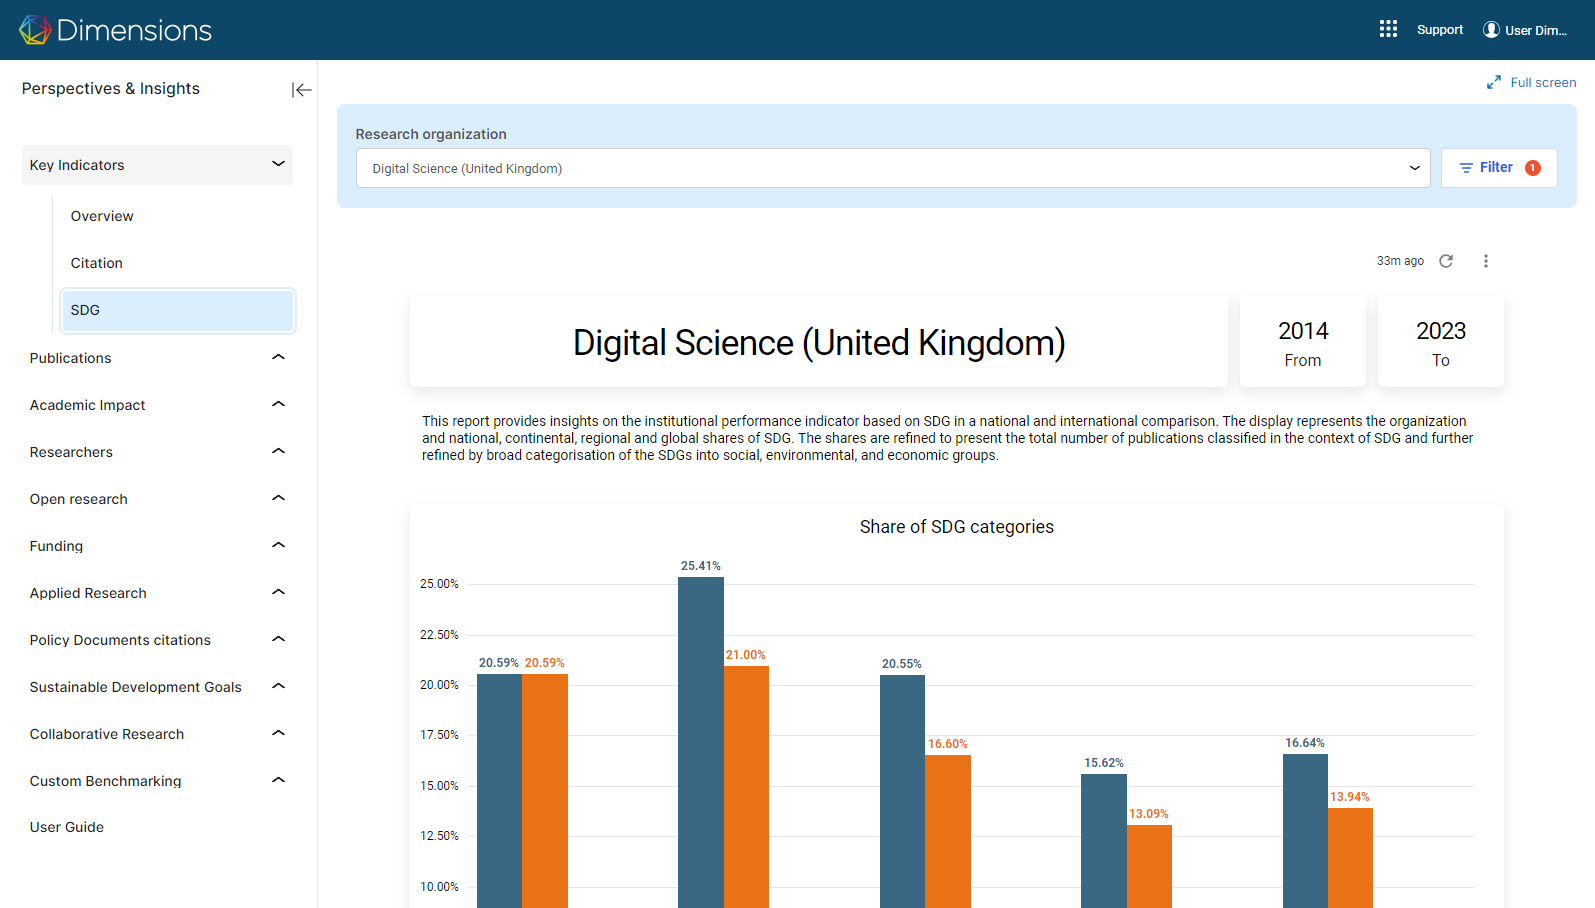Open the Filter button
The image size is (1595, 908).
click(x=1499, y=168)
